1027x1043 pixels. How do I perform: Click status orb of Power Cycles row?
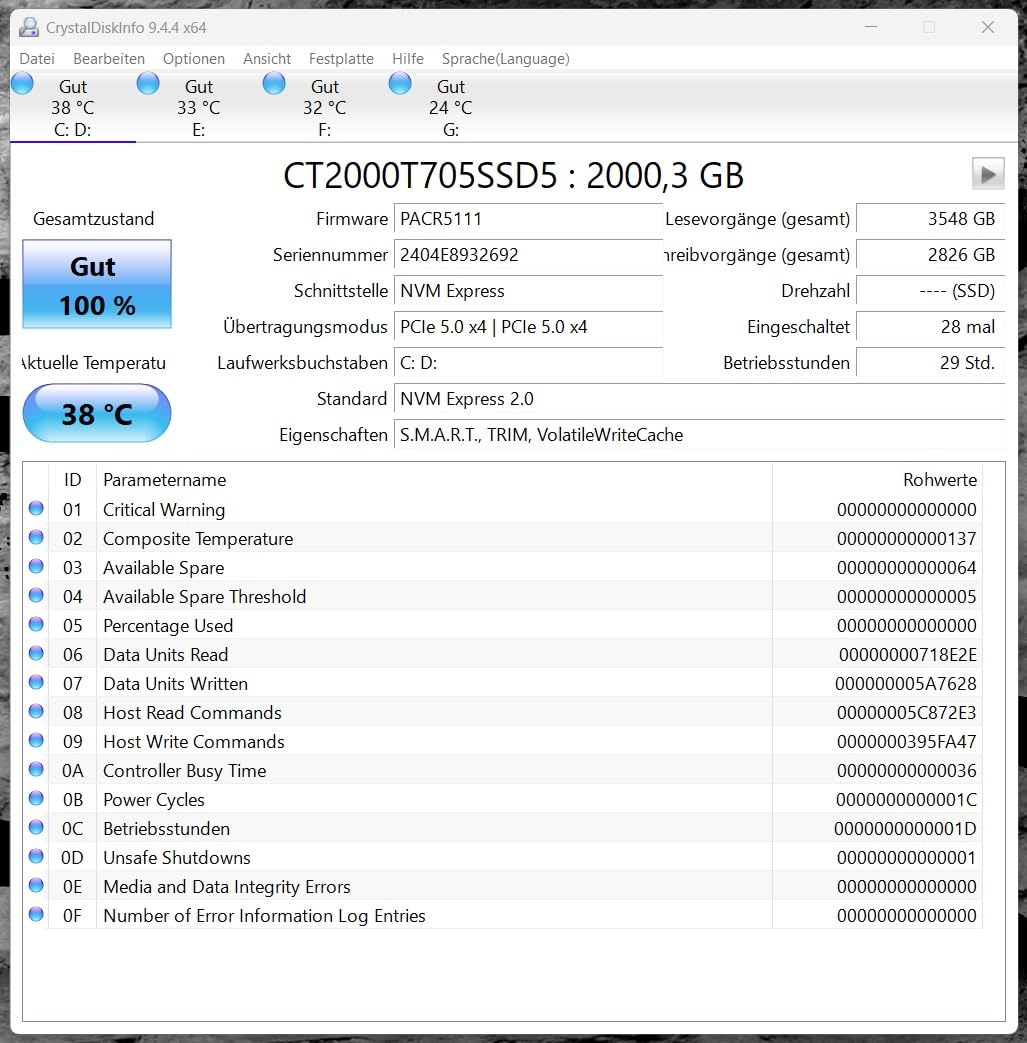[36, 798]
